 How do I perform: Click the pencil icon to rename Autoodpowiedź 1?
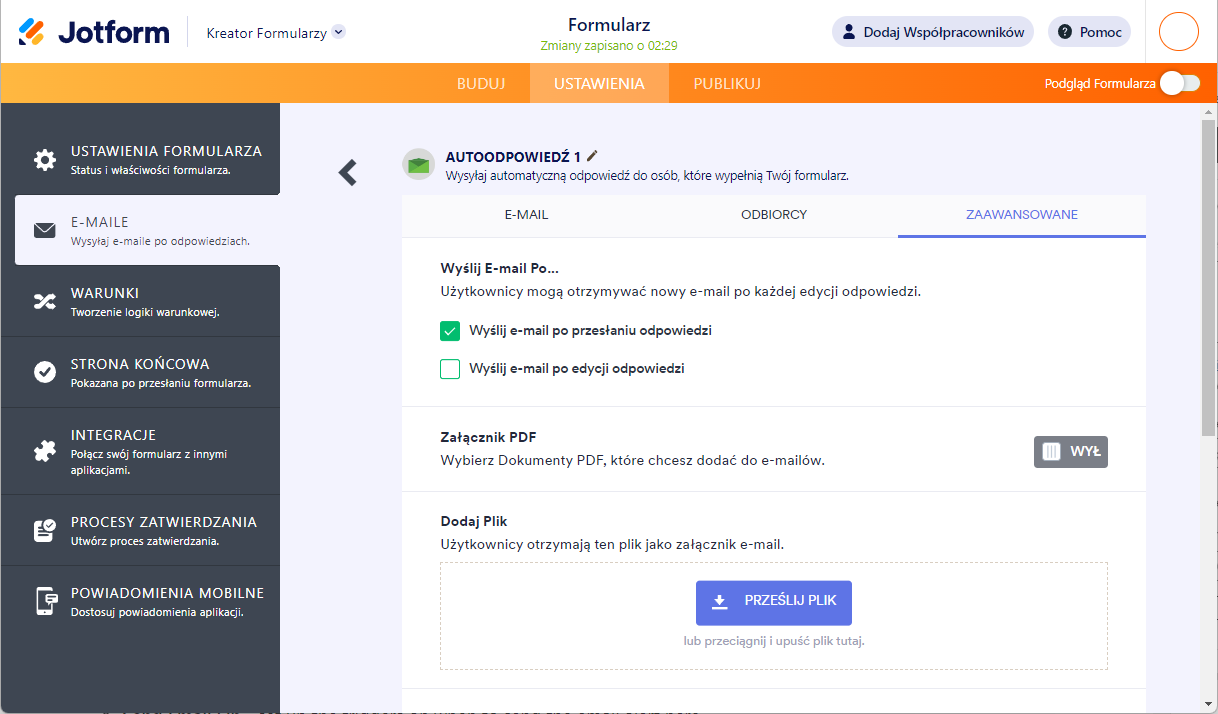tap(592, 156)
